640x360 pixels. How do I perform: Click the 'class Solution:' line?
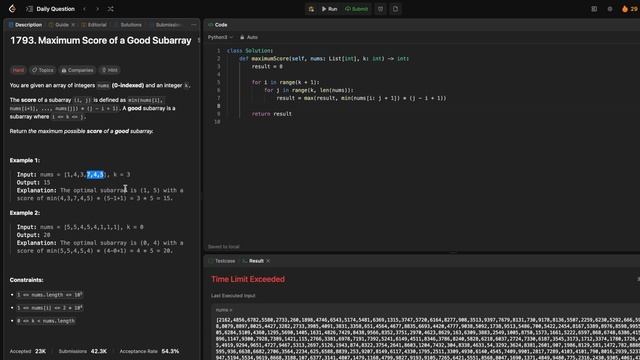point(250,50)
